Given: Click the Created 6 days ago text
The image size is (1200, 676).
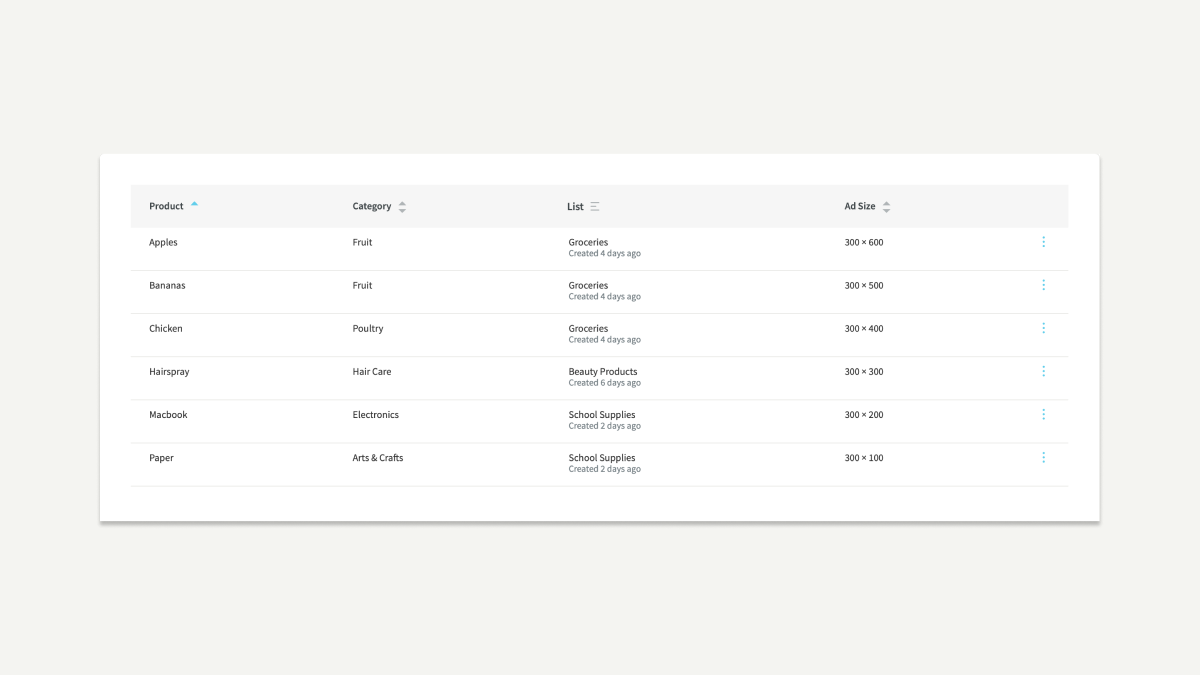Looking at the screenshot, I should point(605,383).
